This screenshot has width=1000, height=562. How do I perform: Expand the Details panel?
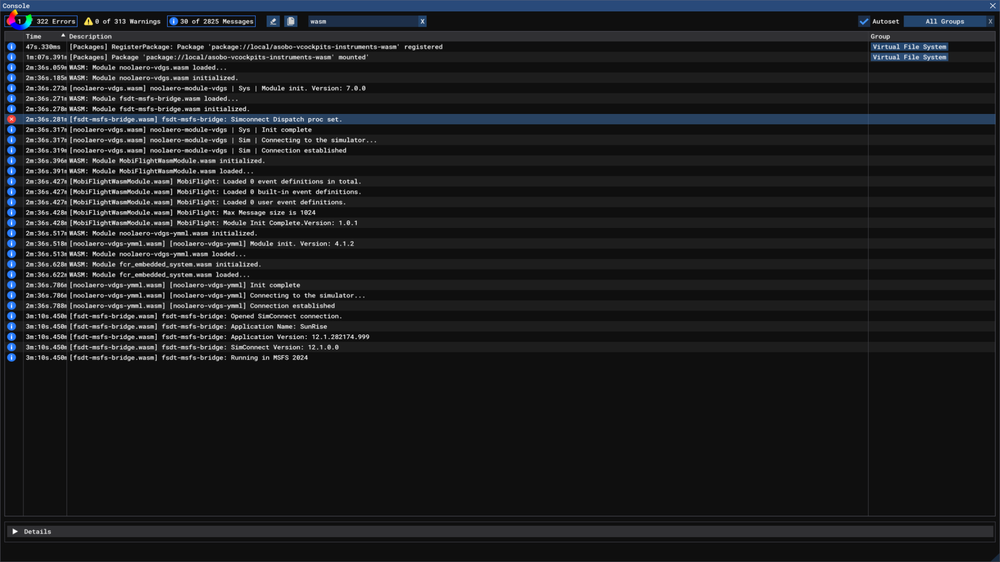point(15,532)
